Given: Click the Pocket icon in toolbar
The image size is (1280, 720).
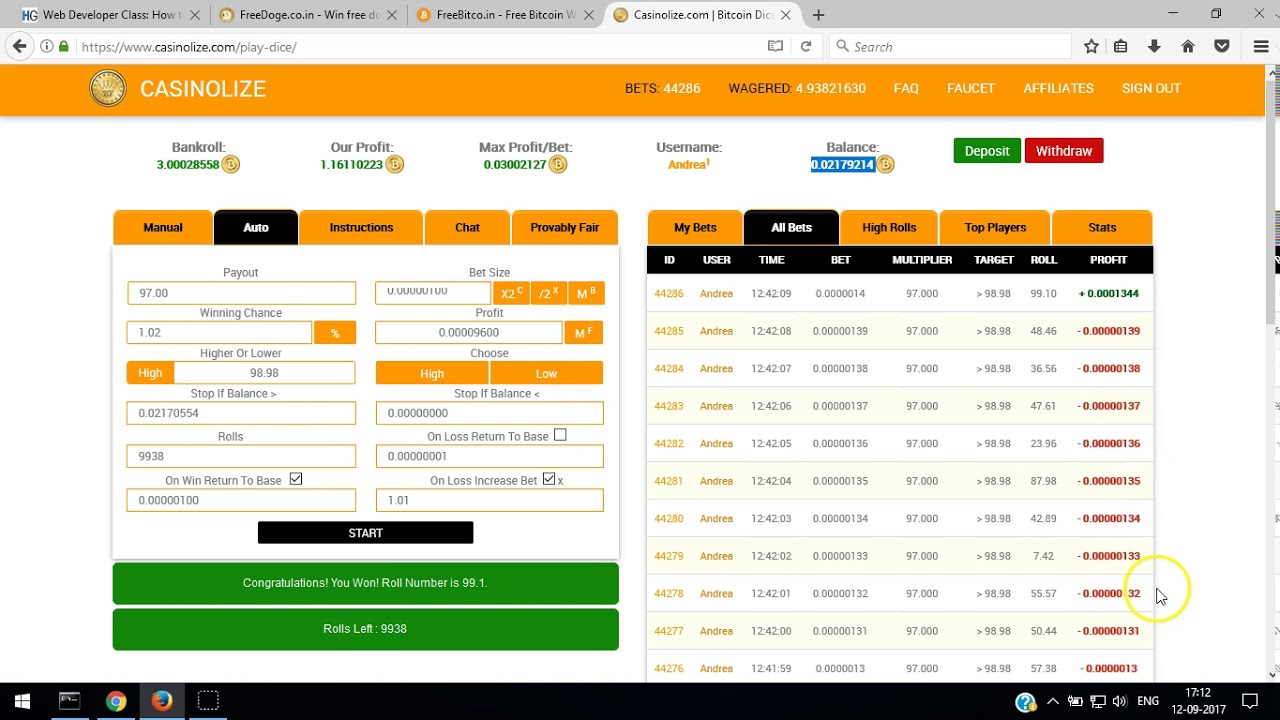Looking at the screenshot, I should pos(1222,47).
